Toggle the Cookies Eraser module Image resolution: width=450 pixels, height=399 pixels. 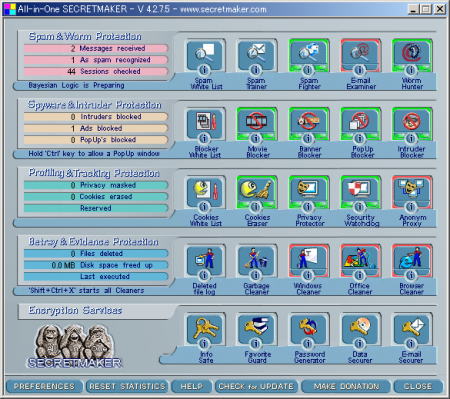256,191
